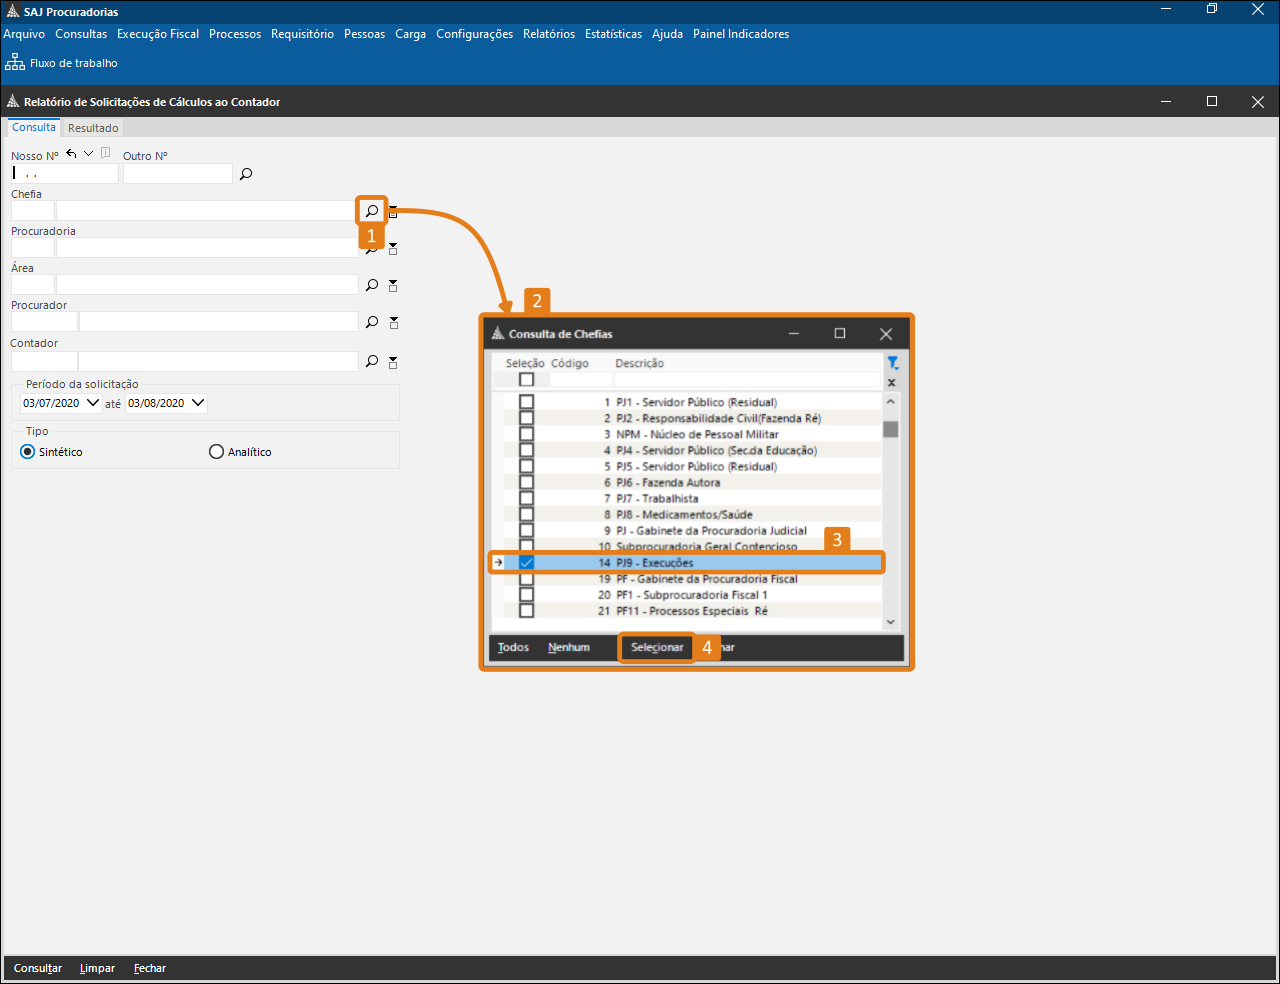This screenshot has width=1280, height=984.
Task: Select the Sintético radio button
Action: (28, 452)
